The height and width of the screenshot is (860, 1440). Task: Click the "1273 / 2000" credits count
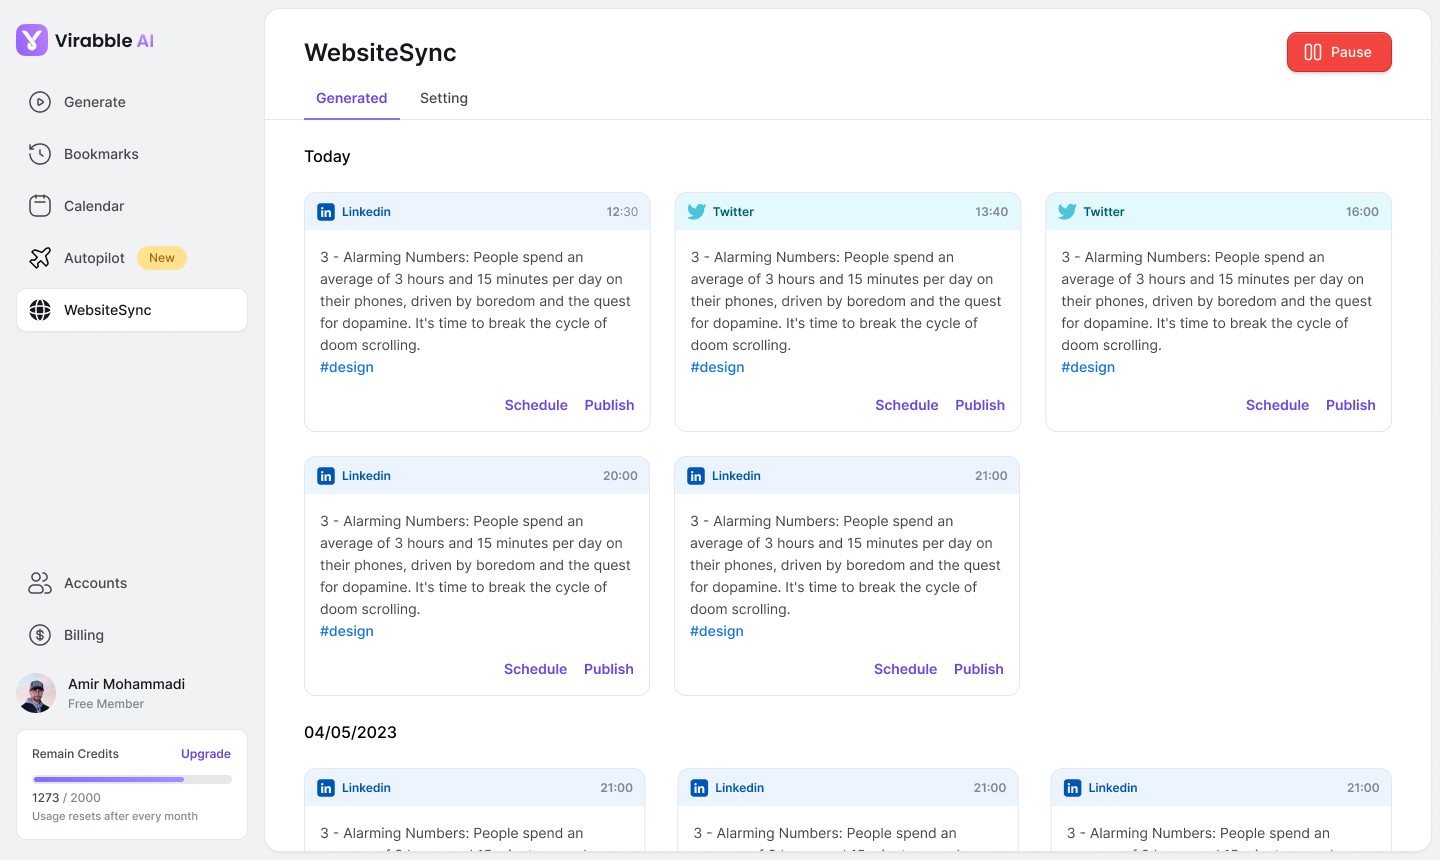click(66, 798)
